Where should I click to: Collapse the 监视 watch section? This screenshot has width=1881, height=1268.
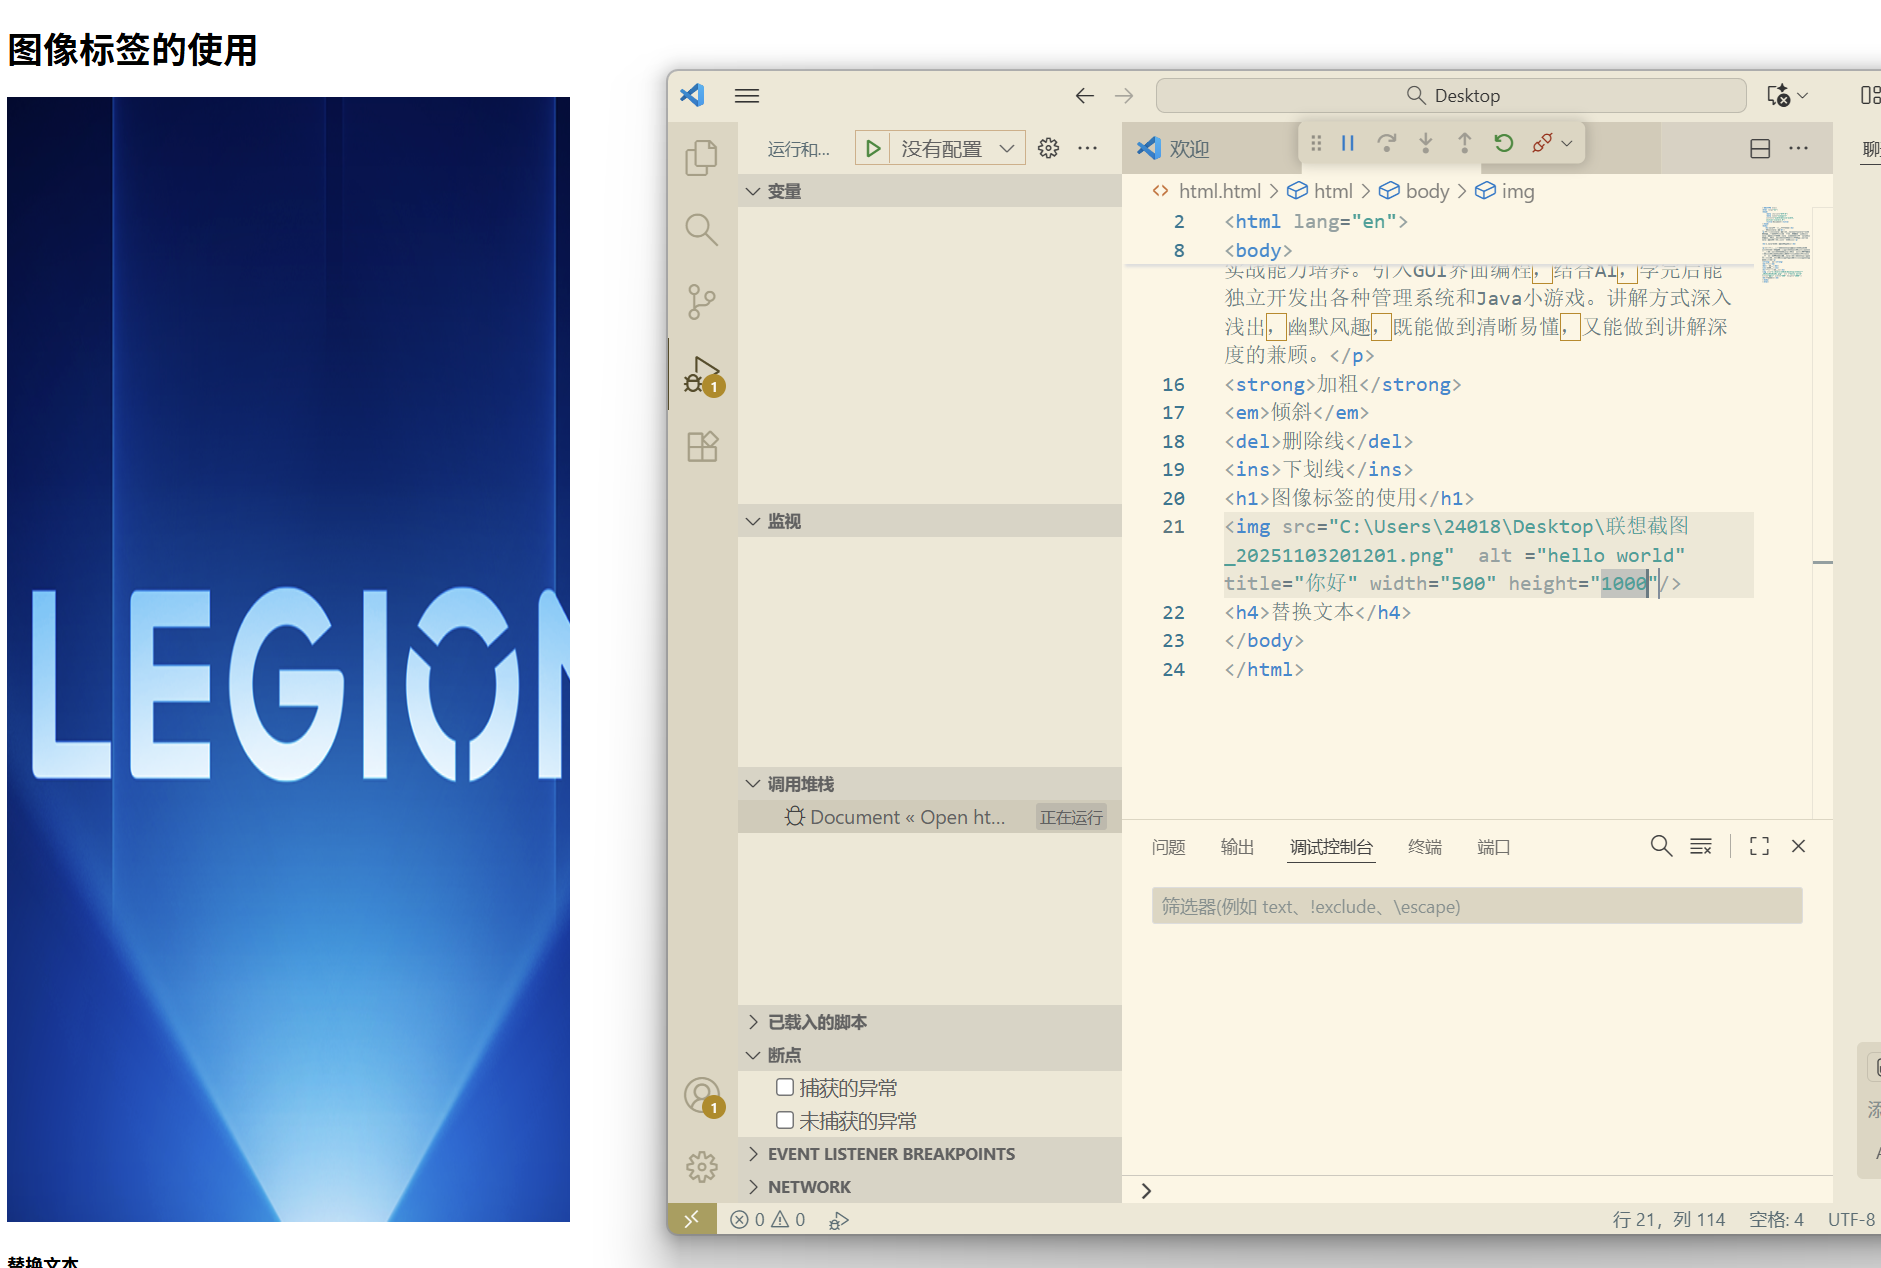[x=930, y=521]
